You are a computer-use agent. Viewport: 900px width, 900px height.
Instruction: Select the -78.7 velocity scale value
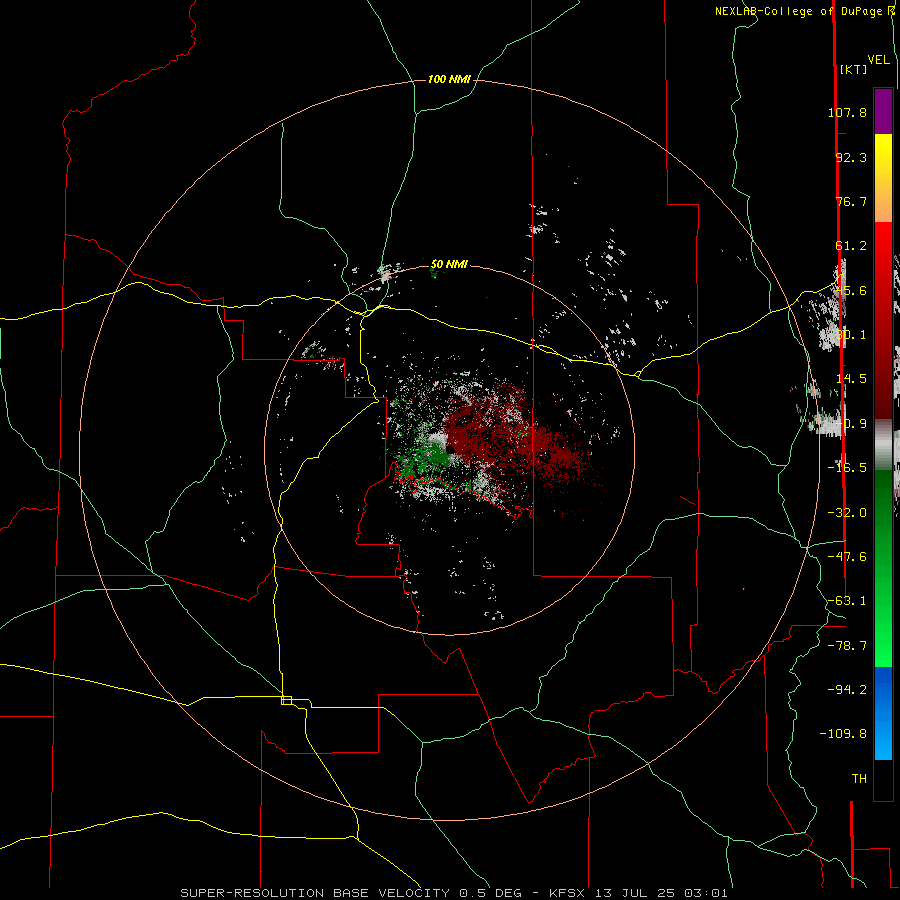(847, 646)
